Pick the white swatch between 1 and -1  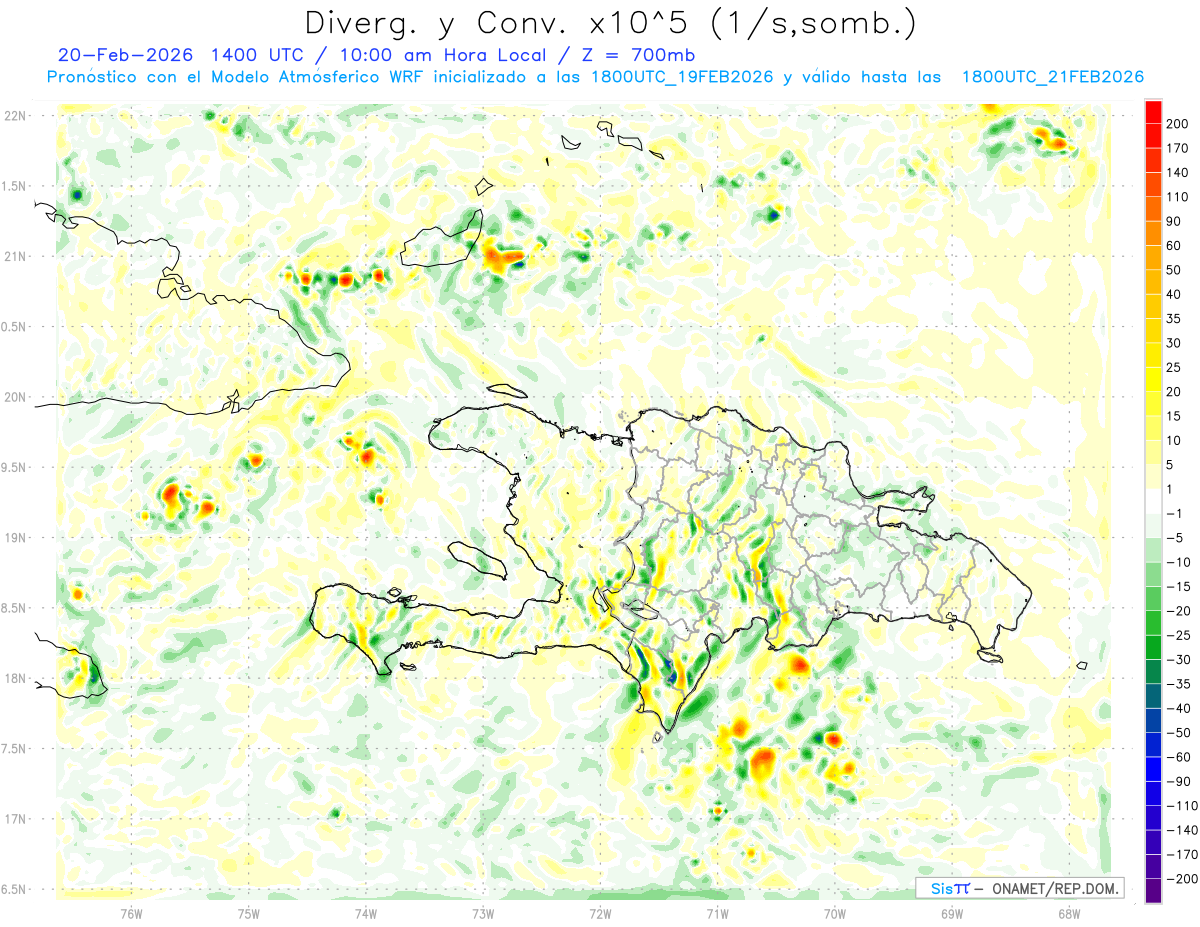tap(1153, 501)
